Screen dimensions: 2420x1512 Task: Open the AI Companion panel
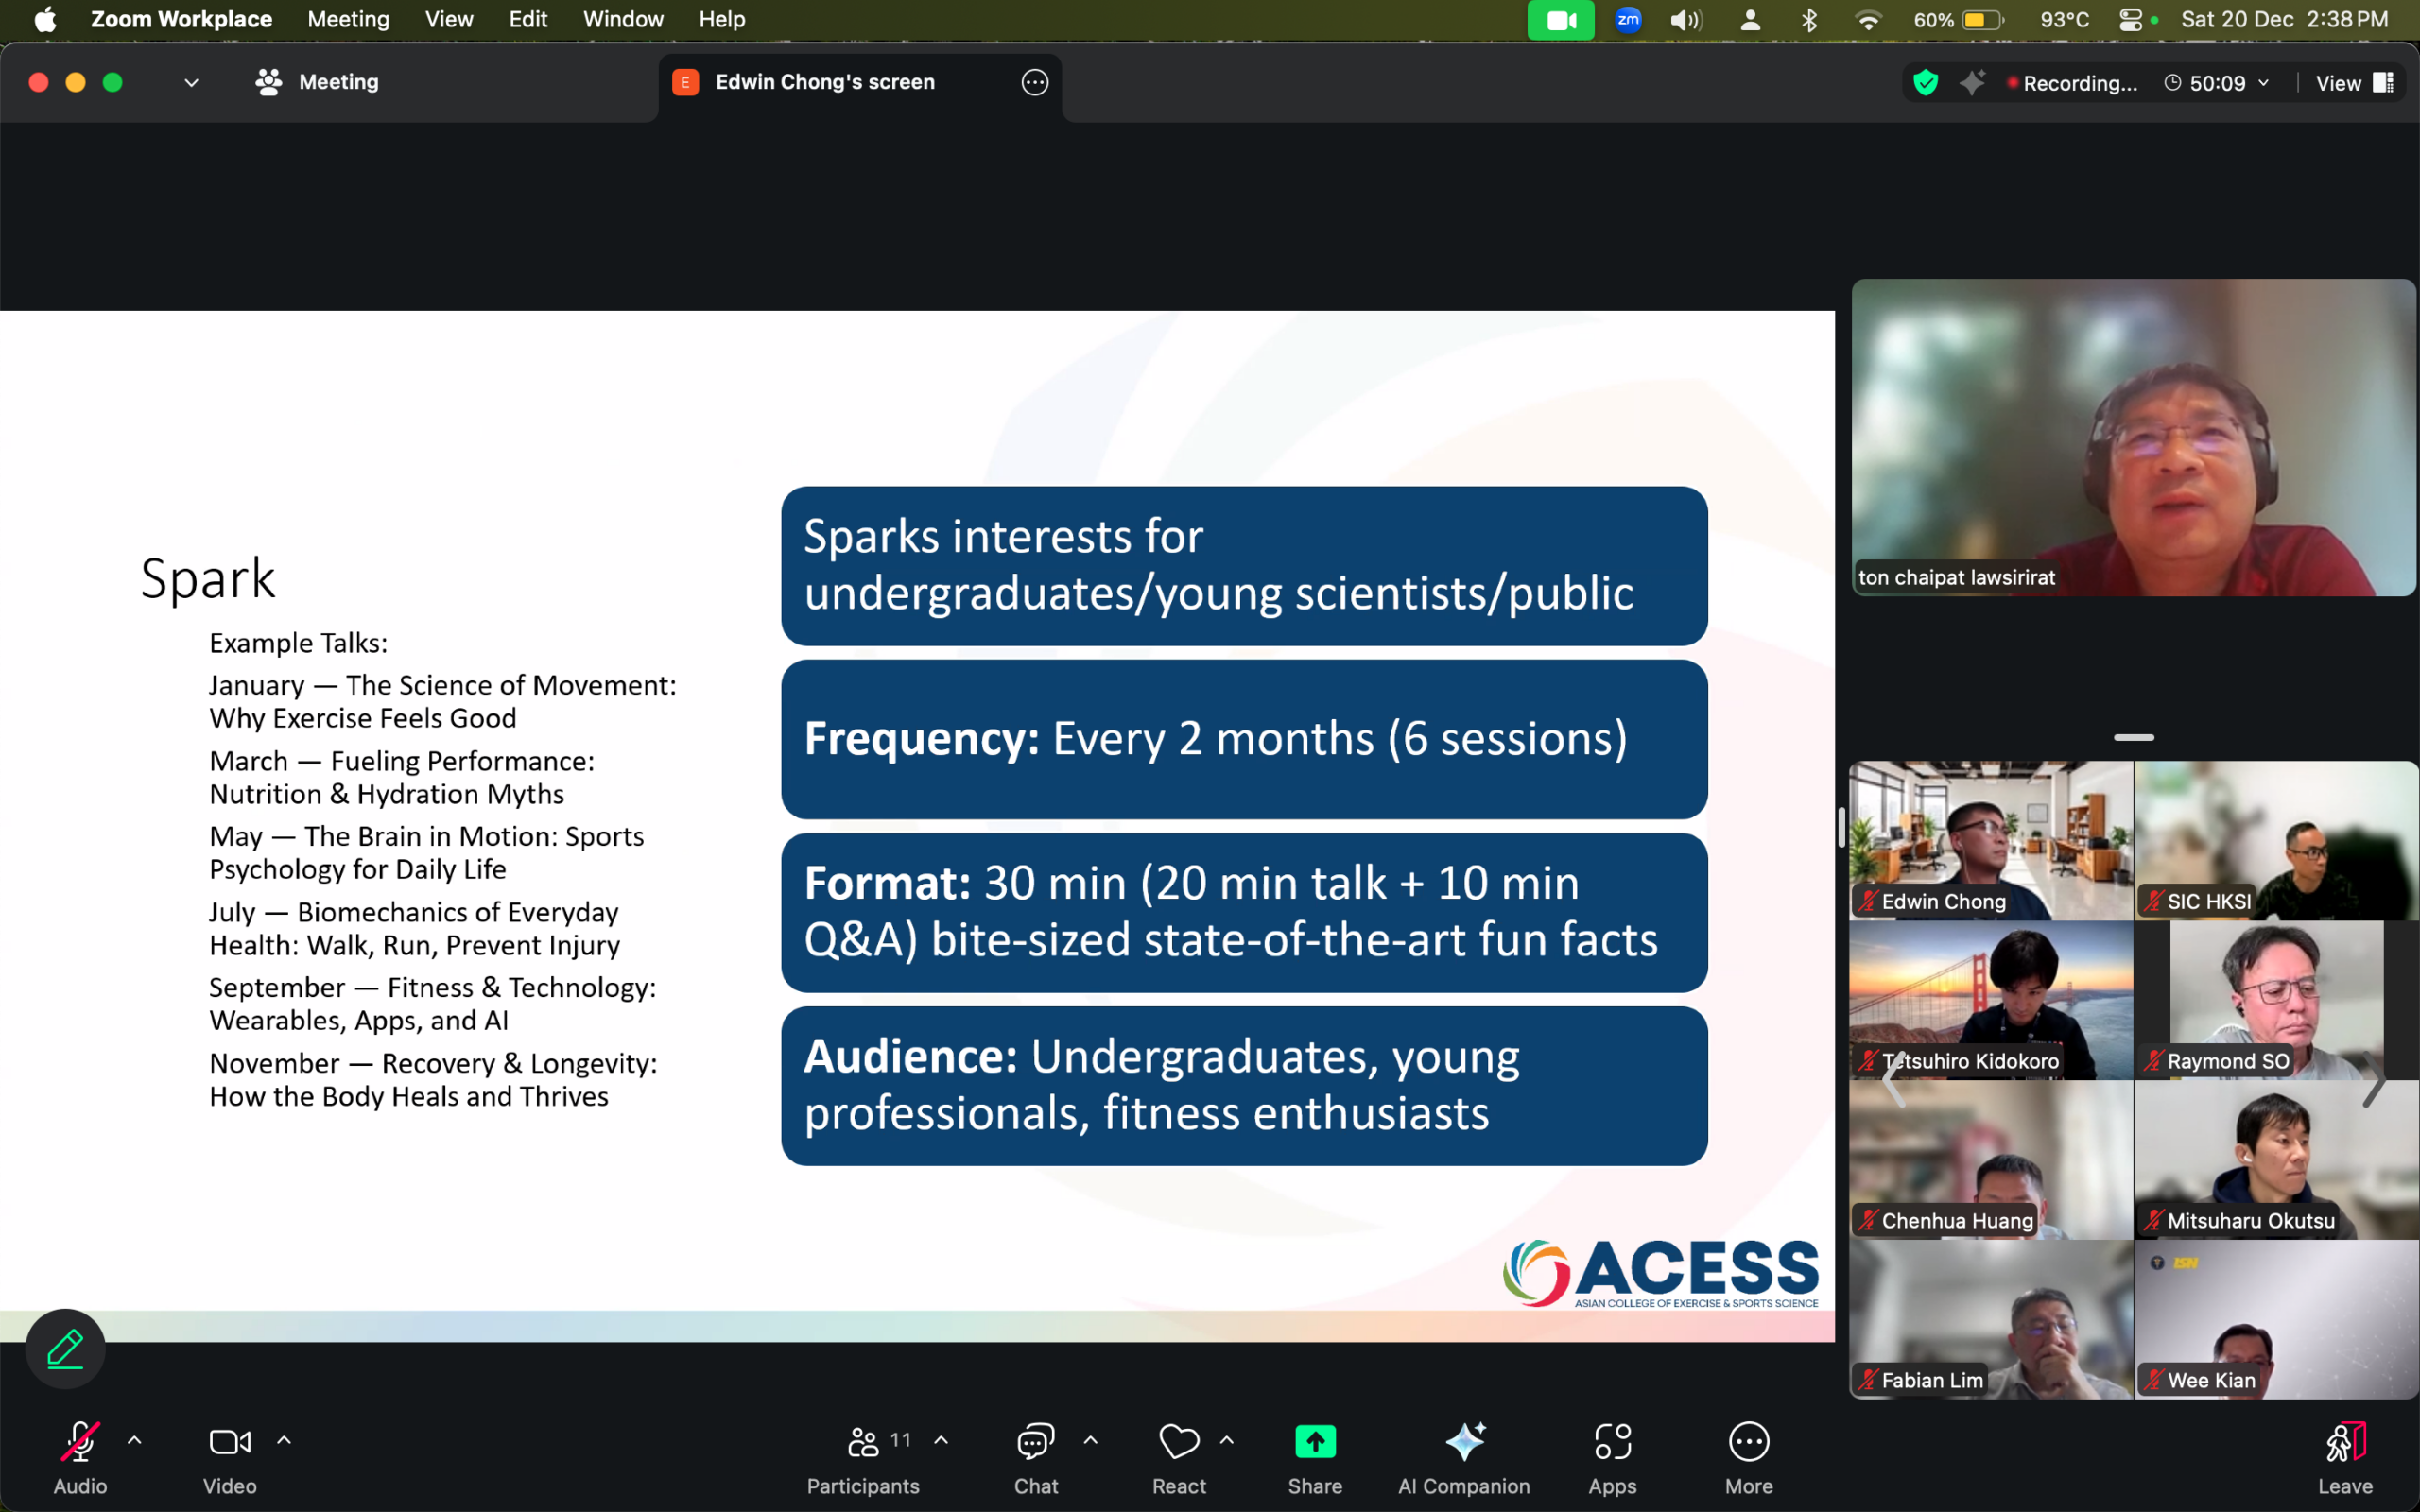[x=1464, y=1457]
